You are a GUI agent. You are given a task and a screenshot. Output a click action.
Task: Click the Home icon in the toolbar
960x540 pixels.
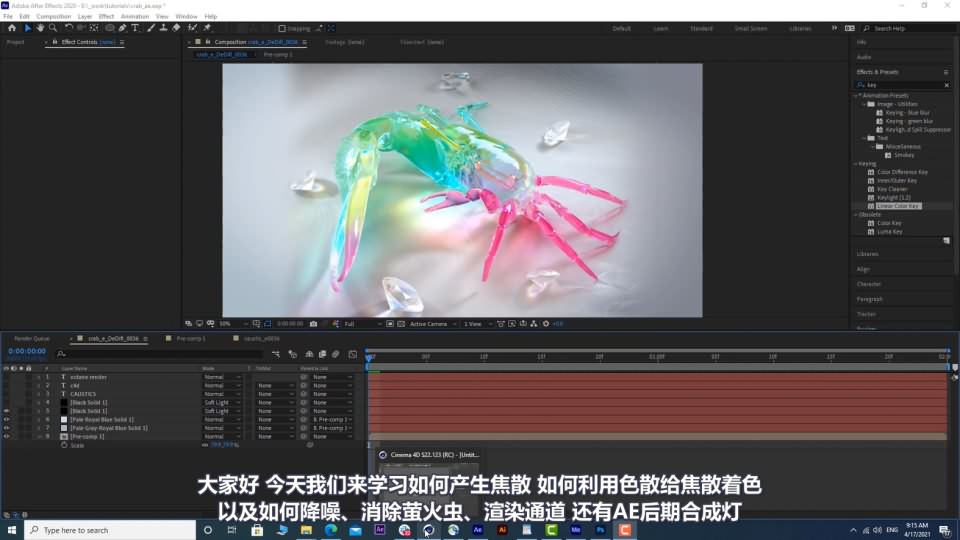[12, 28]
